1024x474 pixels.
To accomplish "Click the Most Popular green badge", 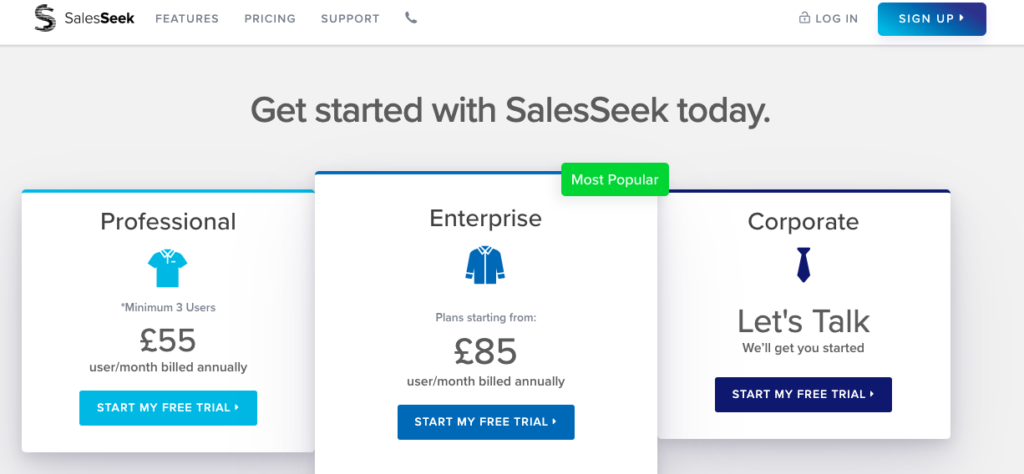I will 615,180.
